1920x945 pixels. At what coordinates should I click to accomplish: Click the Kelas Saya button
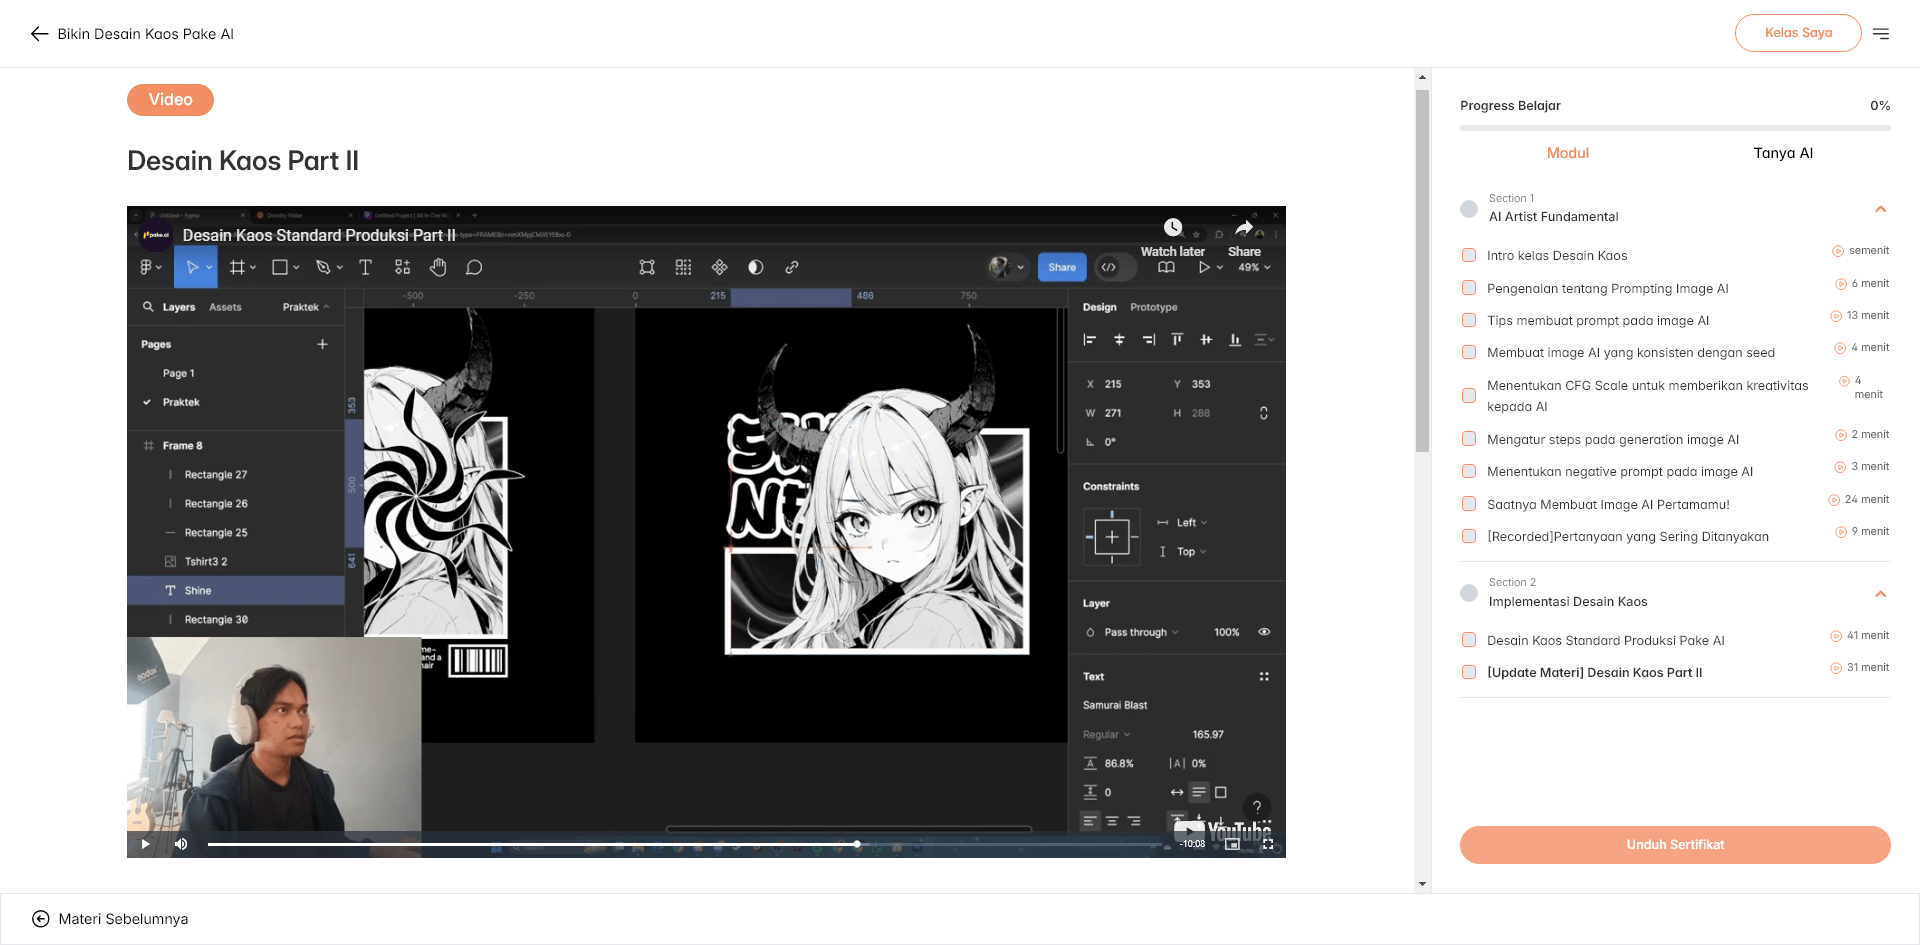(x=1798, y=33)
